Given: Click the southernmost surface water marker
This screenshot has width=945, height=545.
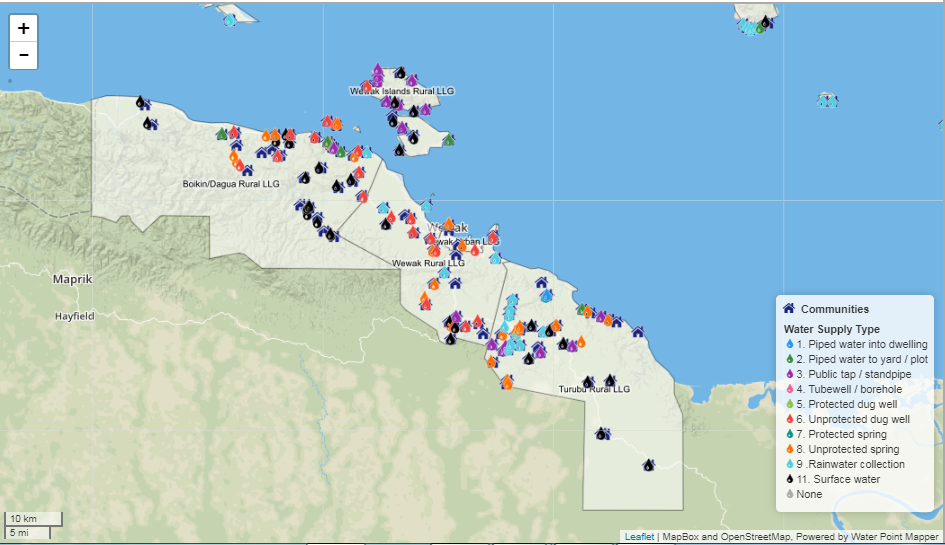Looking at the screenshot, I should [648, 465].
